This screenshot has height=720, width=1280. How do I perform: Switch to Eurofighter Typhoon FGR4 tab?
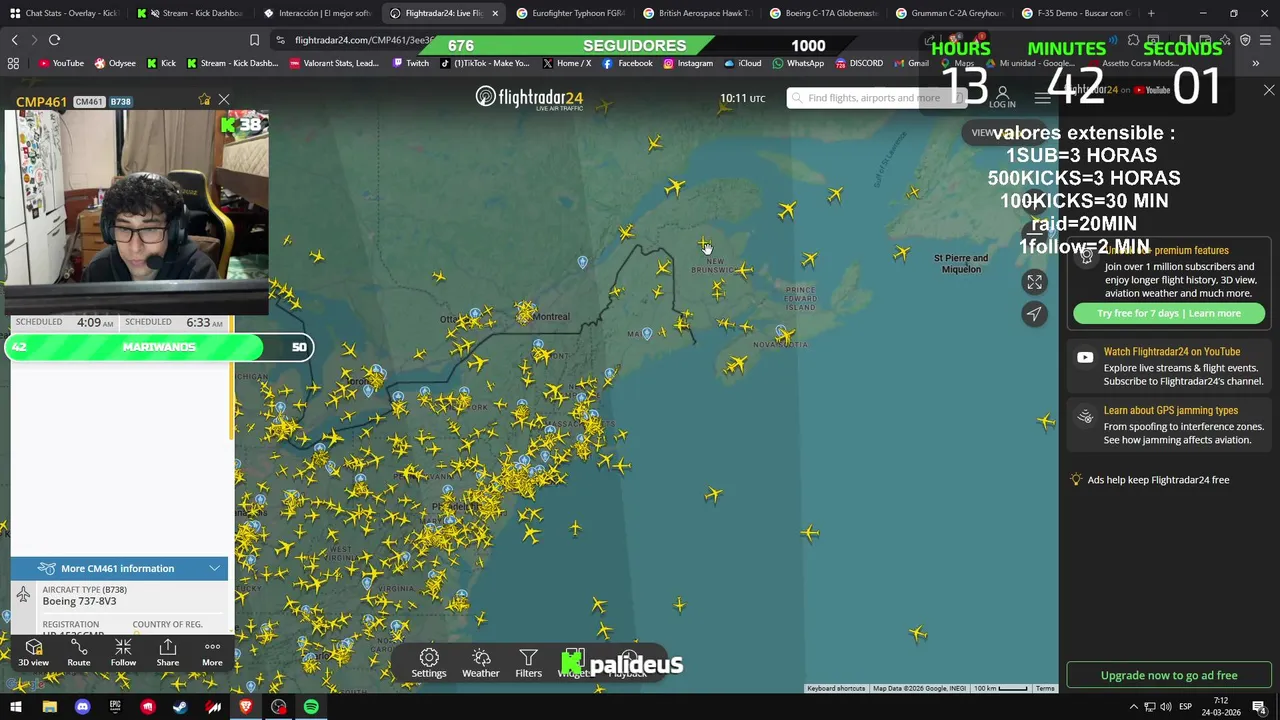[x=570, y=13]
